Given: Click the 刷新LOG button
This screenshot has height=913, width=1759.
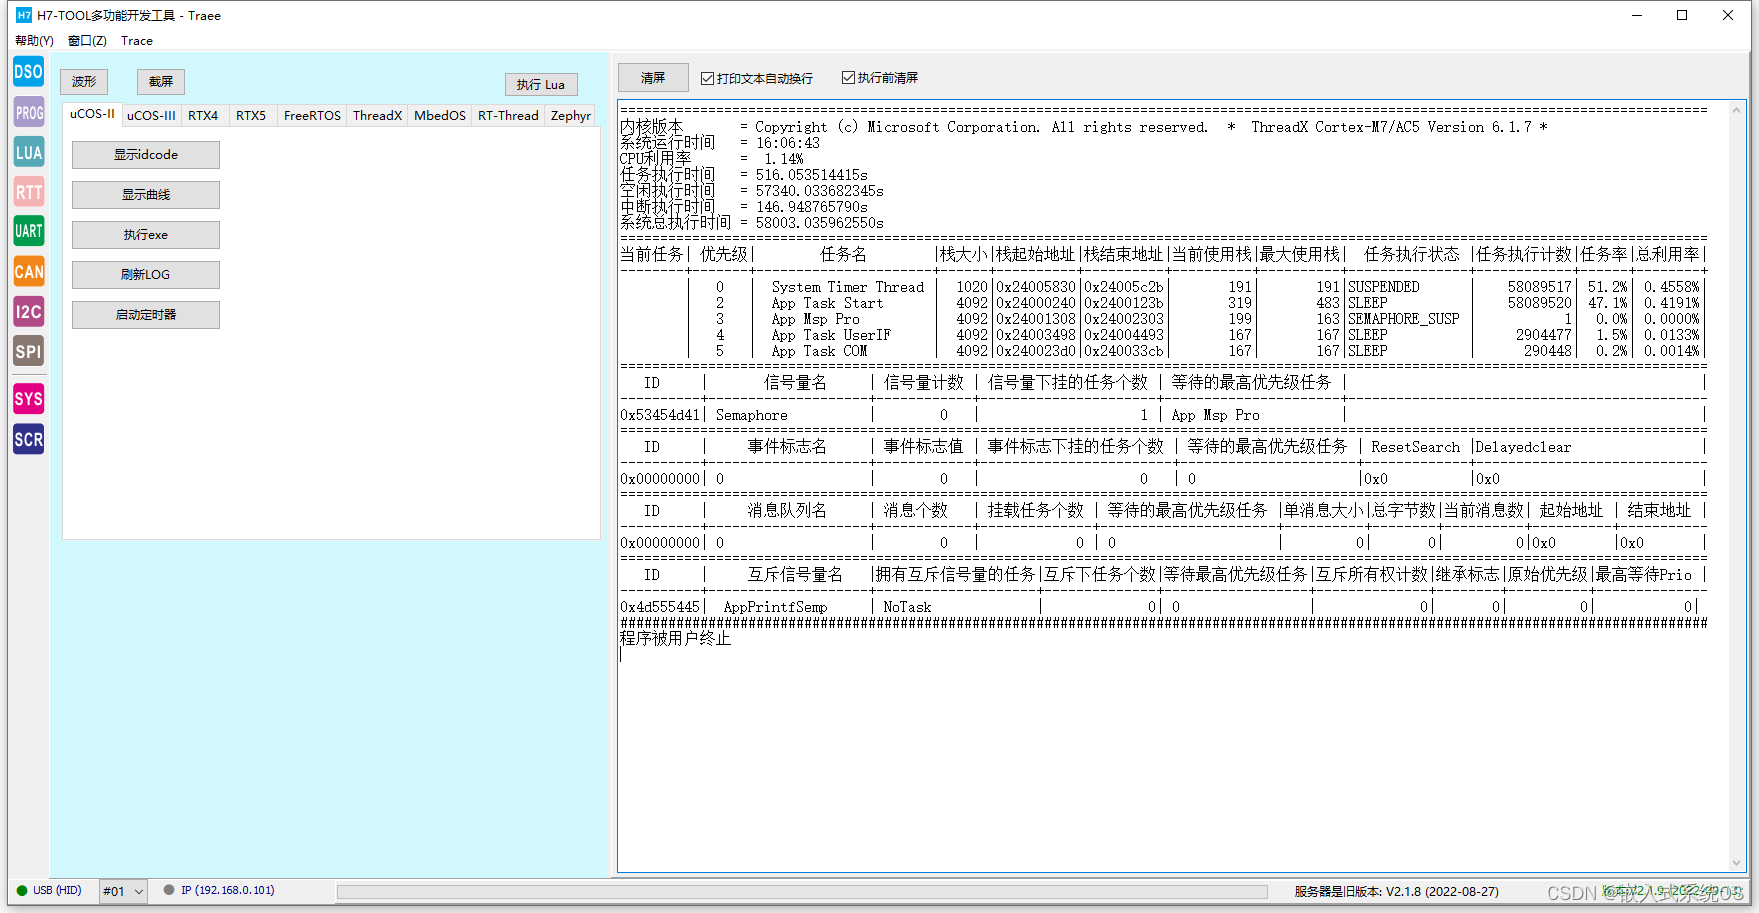Looking at the screenshot, I should 146,275.
